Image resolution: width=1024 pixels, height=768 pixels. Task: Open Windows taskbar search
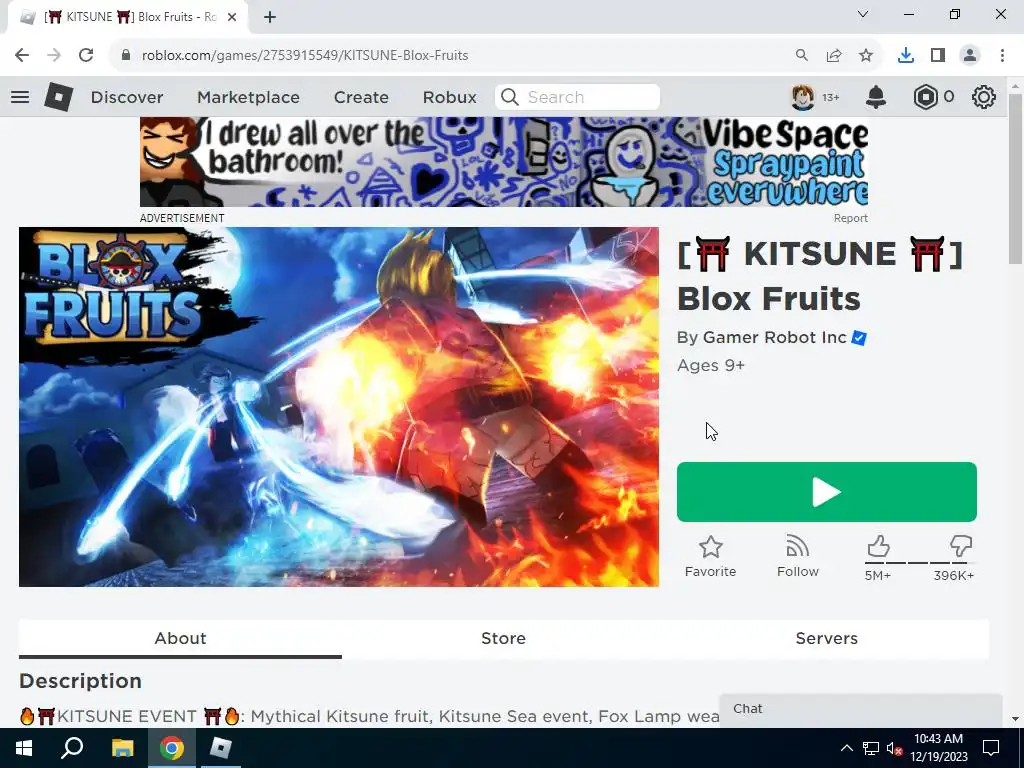click(72, 748)
